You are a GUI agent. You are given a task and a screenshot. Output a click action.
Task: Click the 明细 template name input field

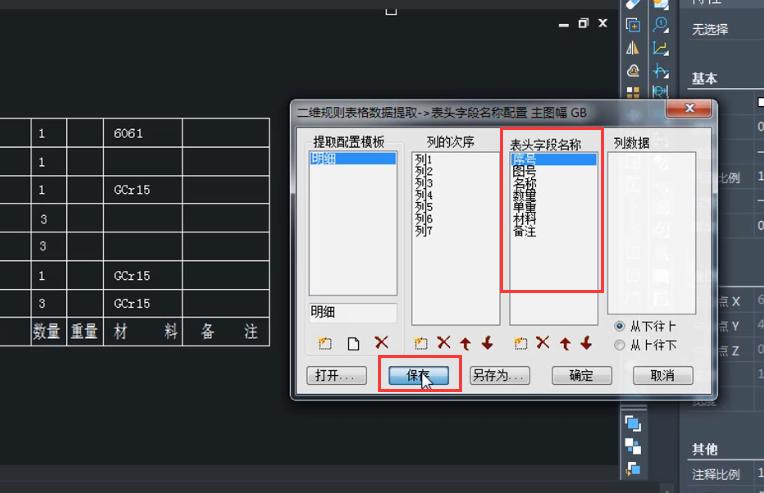coord(353,312)
